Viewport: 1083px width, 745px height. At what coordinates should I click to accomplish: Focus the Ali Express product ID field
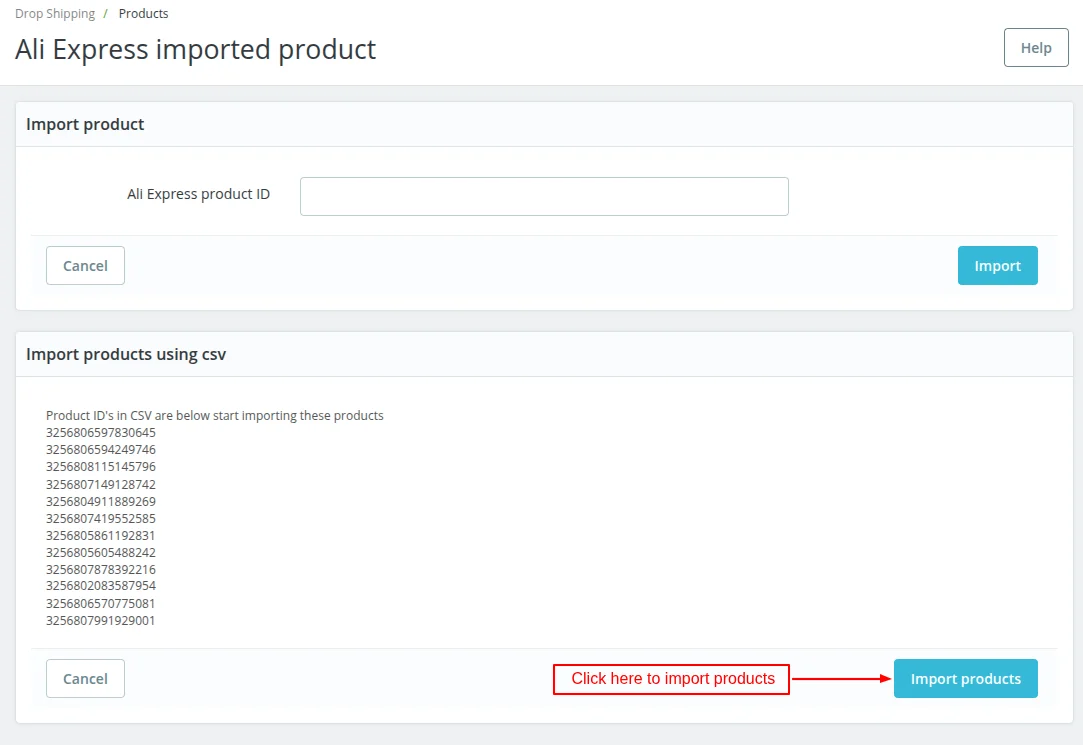(x=544, y=196)
